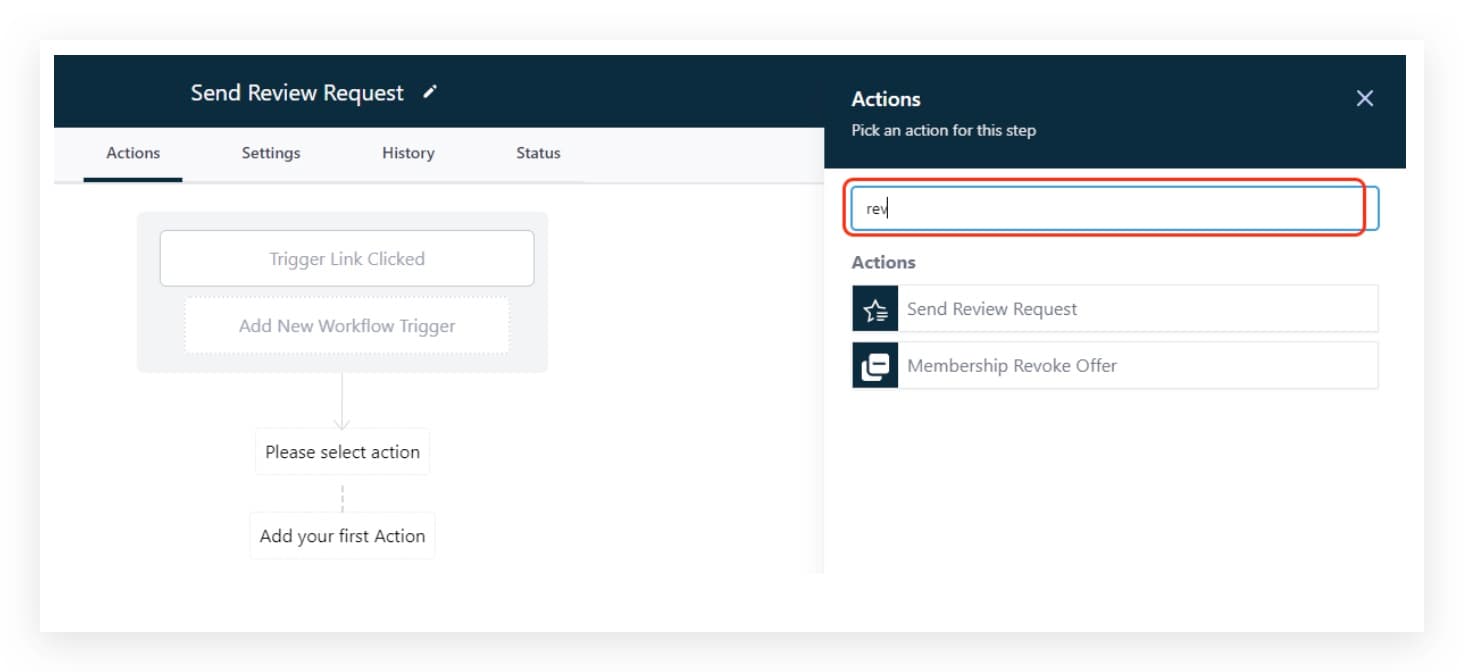Choose the Membership Revoke Offer action label
1464x672 pixels.
[1012, 366]
